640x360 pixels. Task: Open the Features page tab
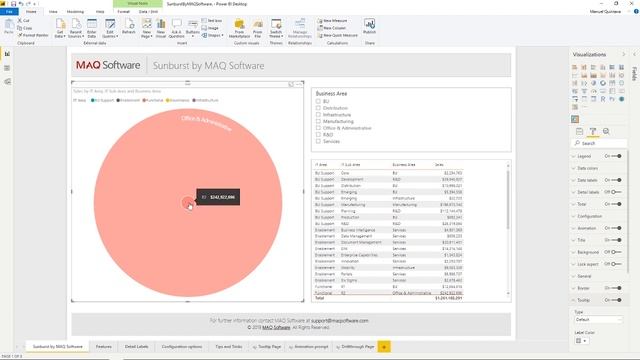tap(104, 347)
